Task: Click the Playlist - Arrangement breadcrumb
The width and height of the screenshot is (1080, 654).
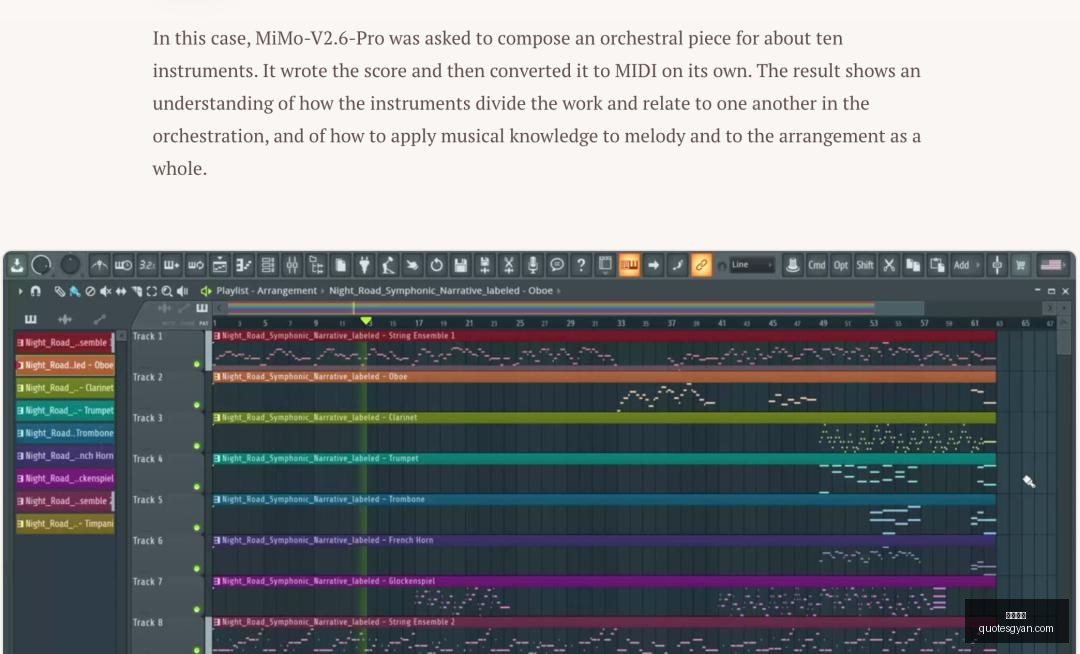Action: [x=266, y=291]
